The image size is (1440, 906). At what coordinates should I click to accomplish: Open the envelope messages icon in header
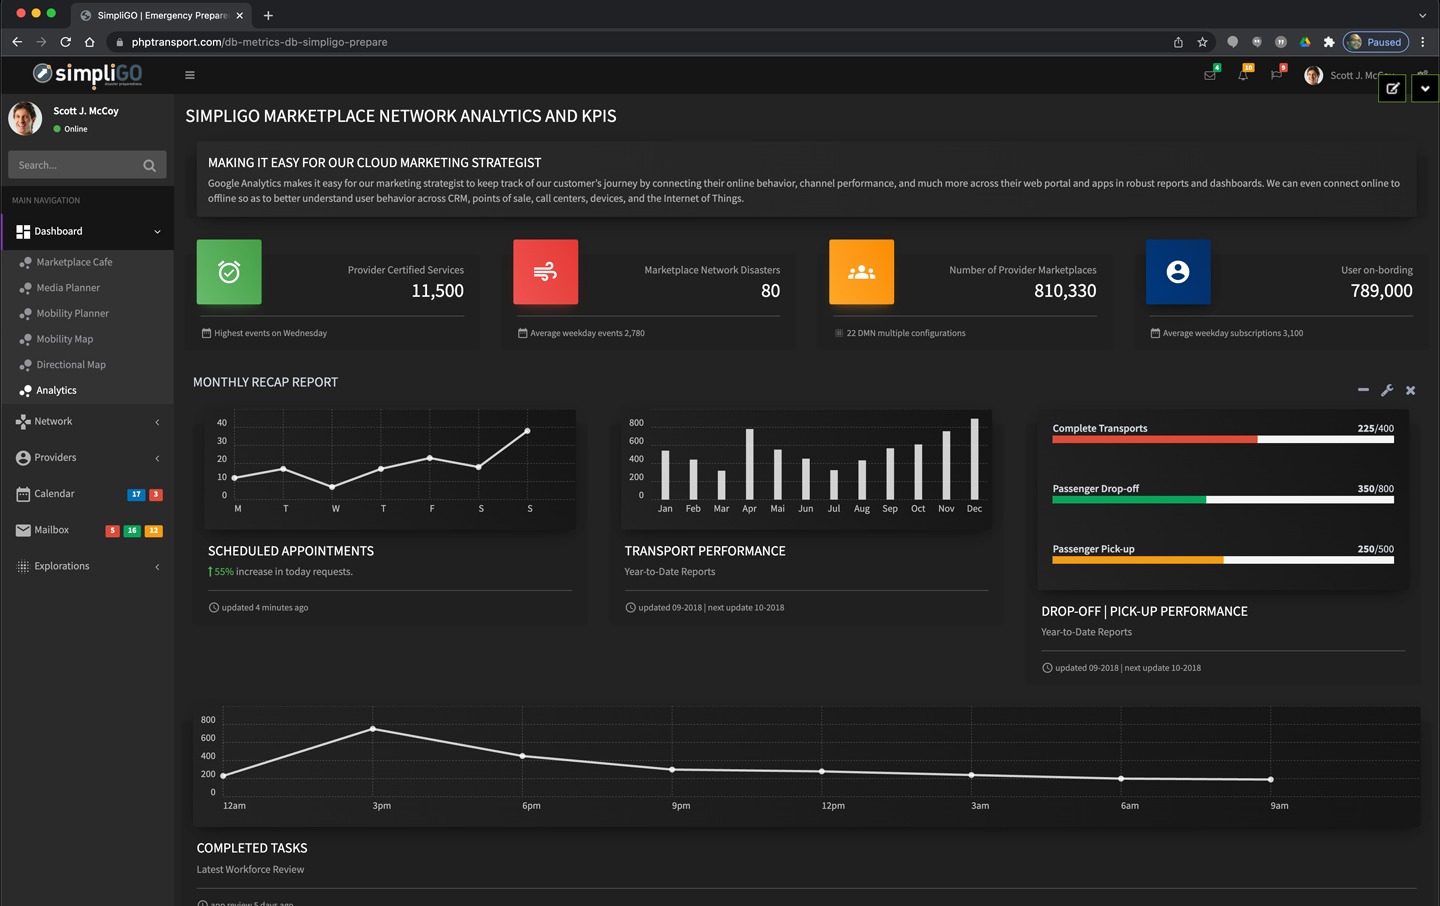[x=1210, y=75]
